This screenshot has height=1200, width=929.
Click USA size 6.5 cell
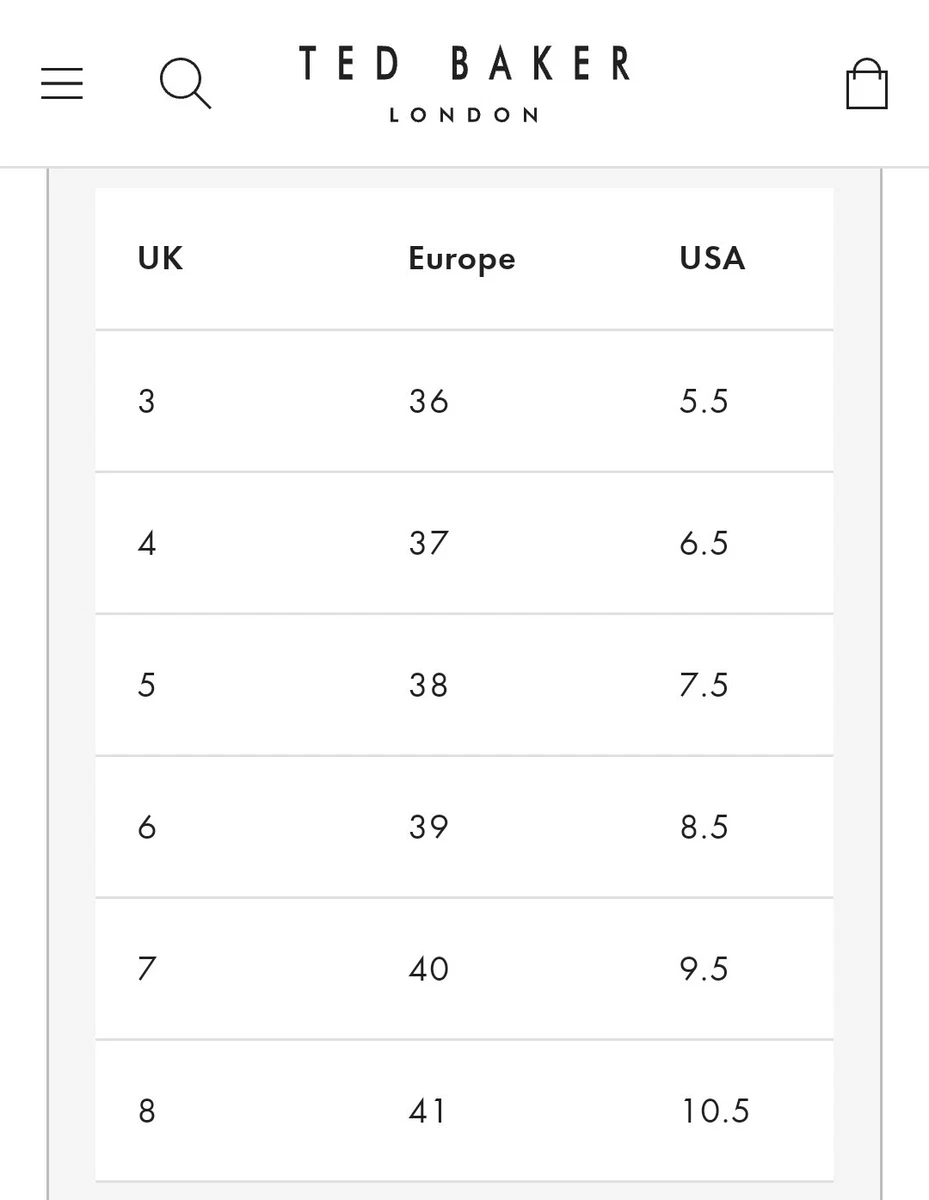[x=704, y=544]
